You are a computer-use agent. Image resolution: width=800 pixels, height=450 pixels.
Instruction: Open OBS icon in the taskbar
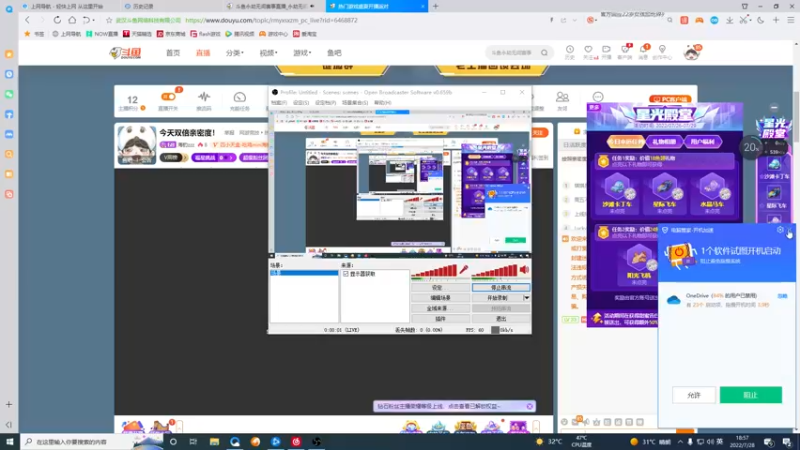point(316,442)
